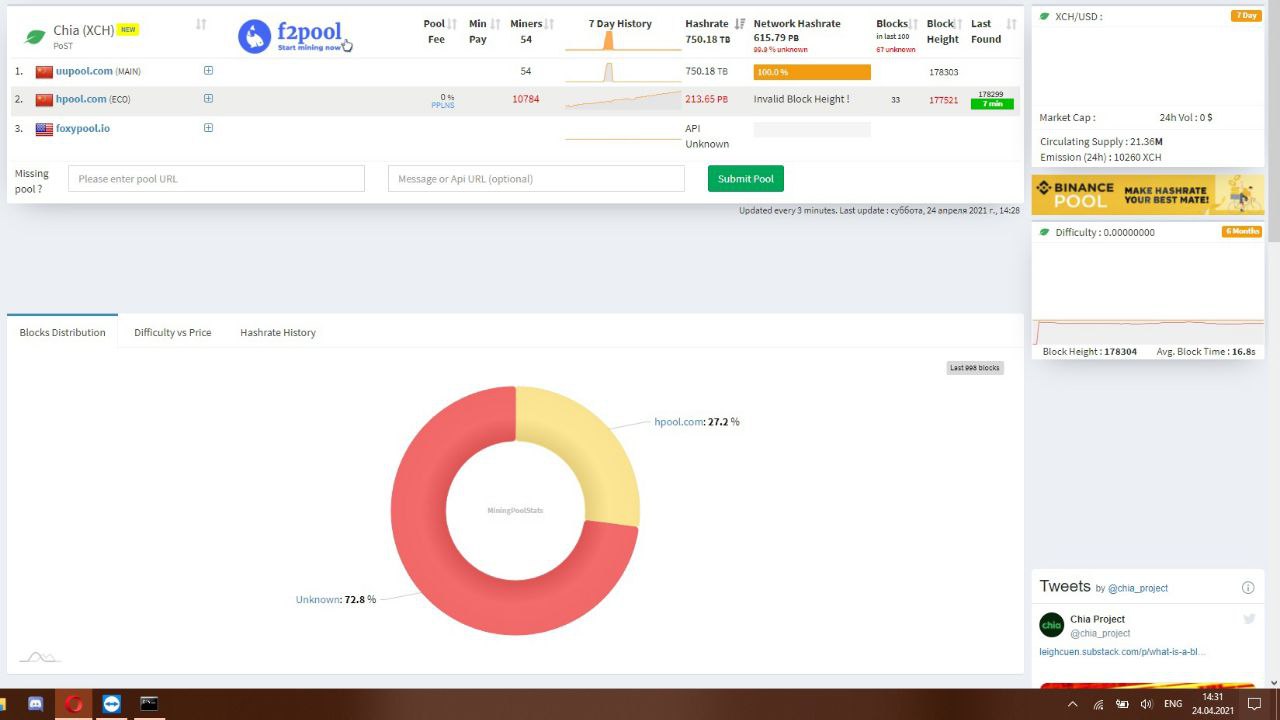Screen dimensions: 1280x720
Task: Open the @chia_project Tweets header link
Action: (x=1138, y=588)
